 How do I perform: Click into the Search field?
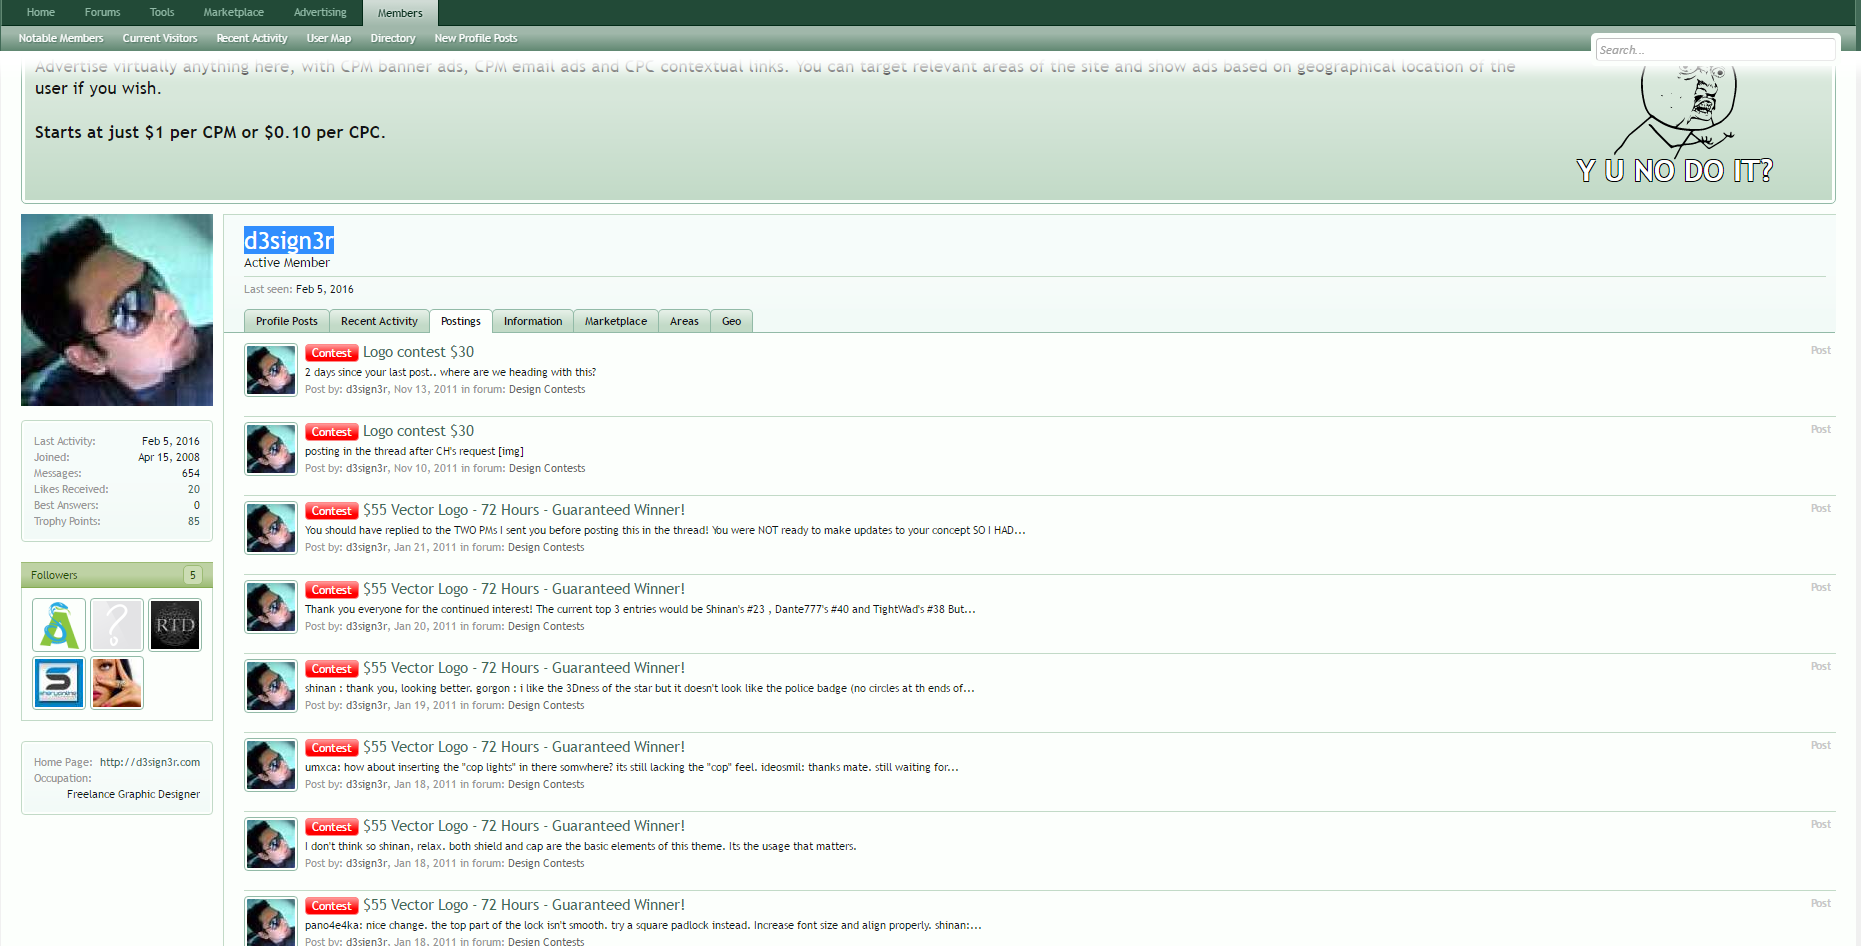pos(1715,49)
